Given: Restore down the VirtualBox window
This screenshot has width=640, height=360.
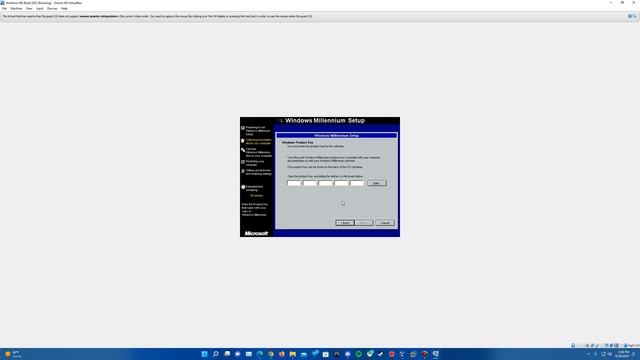Looking at the screenshot, I should point(622,2).
